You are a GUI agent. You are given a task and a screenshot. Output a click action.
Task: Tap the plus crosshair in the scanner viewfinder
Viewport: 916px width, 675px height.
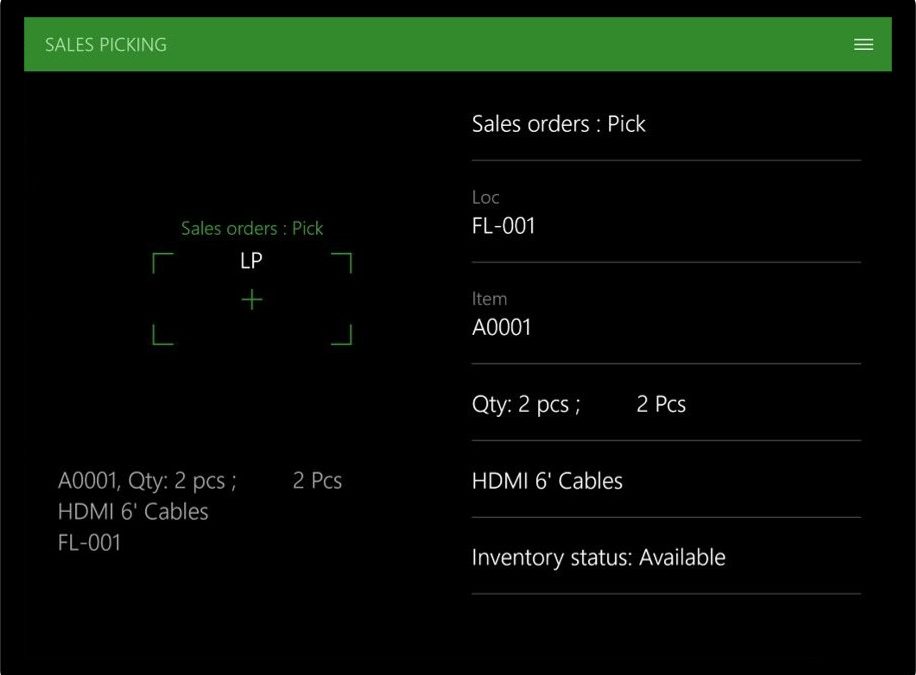(251, 299)
